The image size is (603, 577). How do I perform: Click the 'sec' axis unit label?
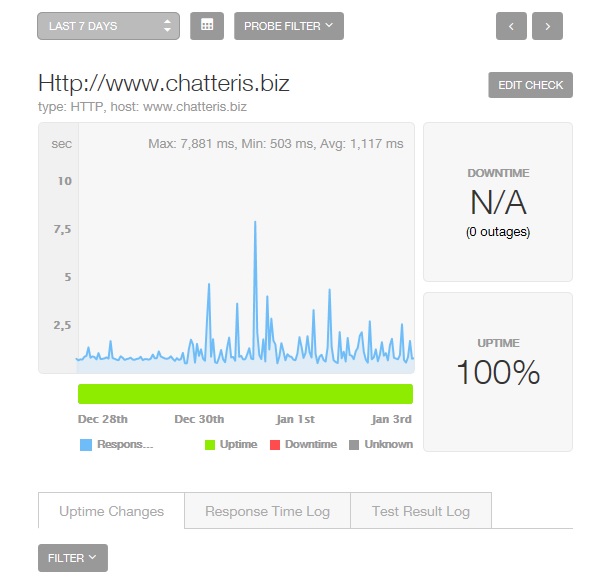[62, 143]
